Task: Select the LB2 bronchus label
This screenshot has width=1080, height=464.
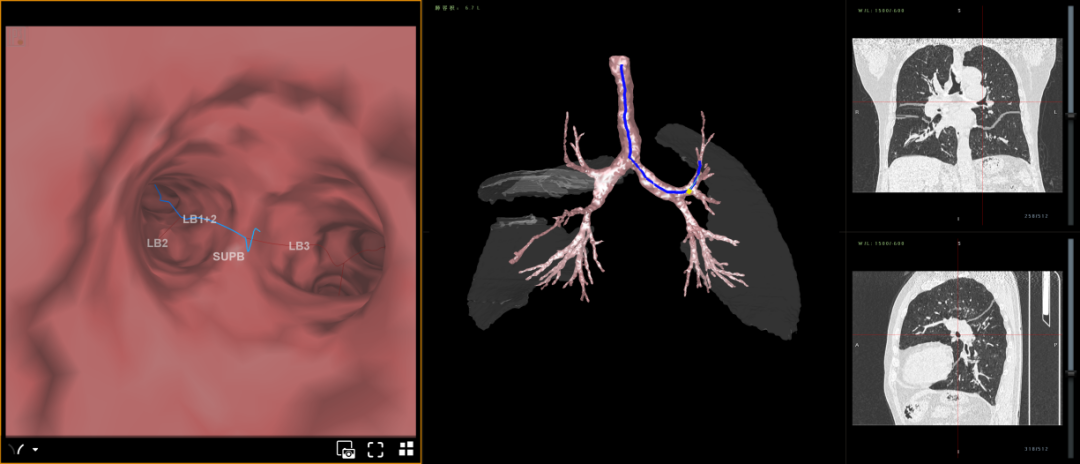Action: (157, 243)
